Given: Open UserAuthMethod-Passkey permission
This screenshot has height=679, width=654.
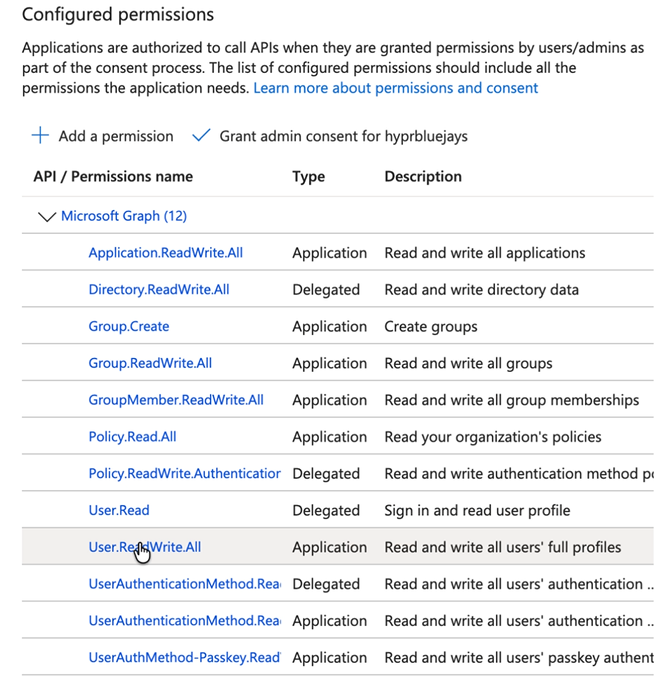Looking at the screenshot, I should pos(184,658).
